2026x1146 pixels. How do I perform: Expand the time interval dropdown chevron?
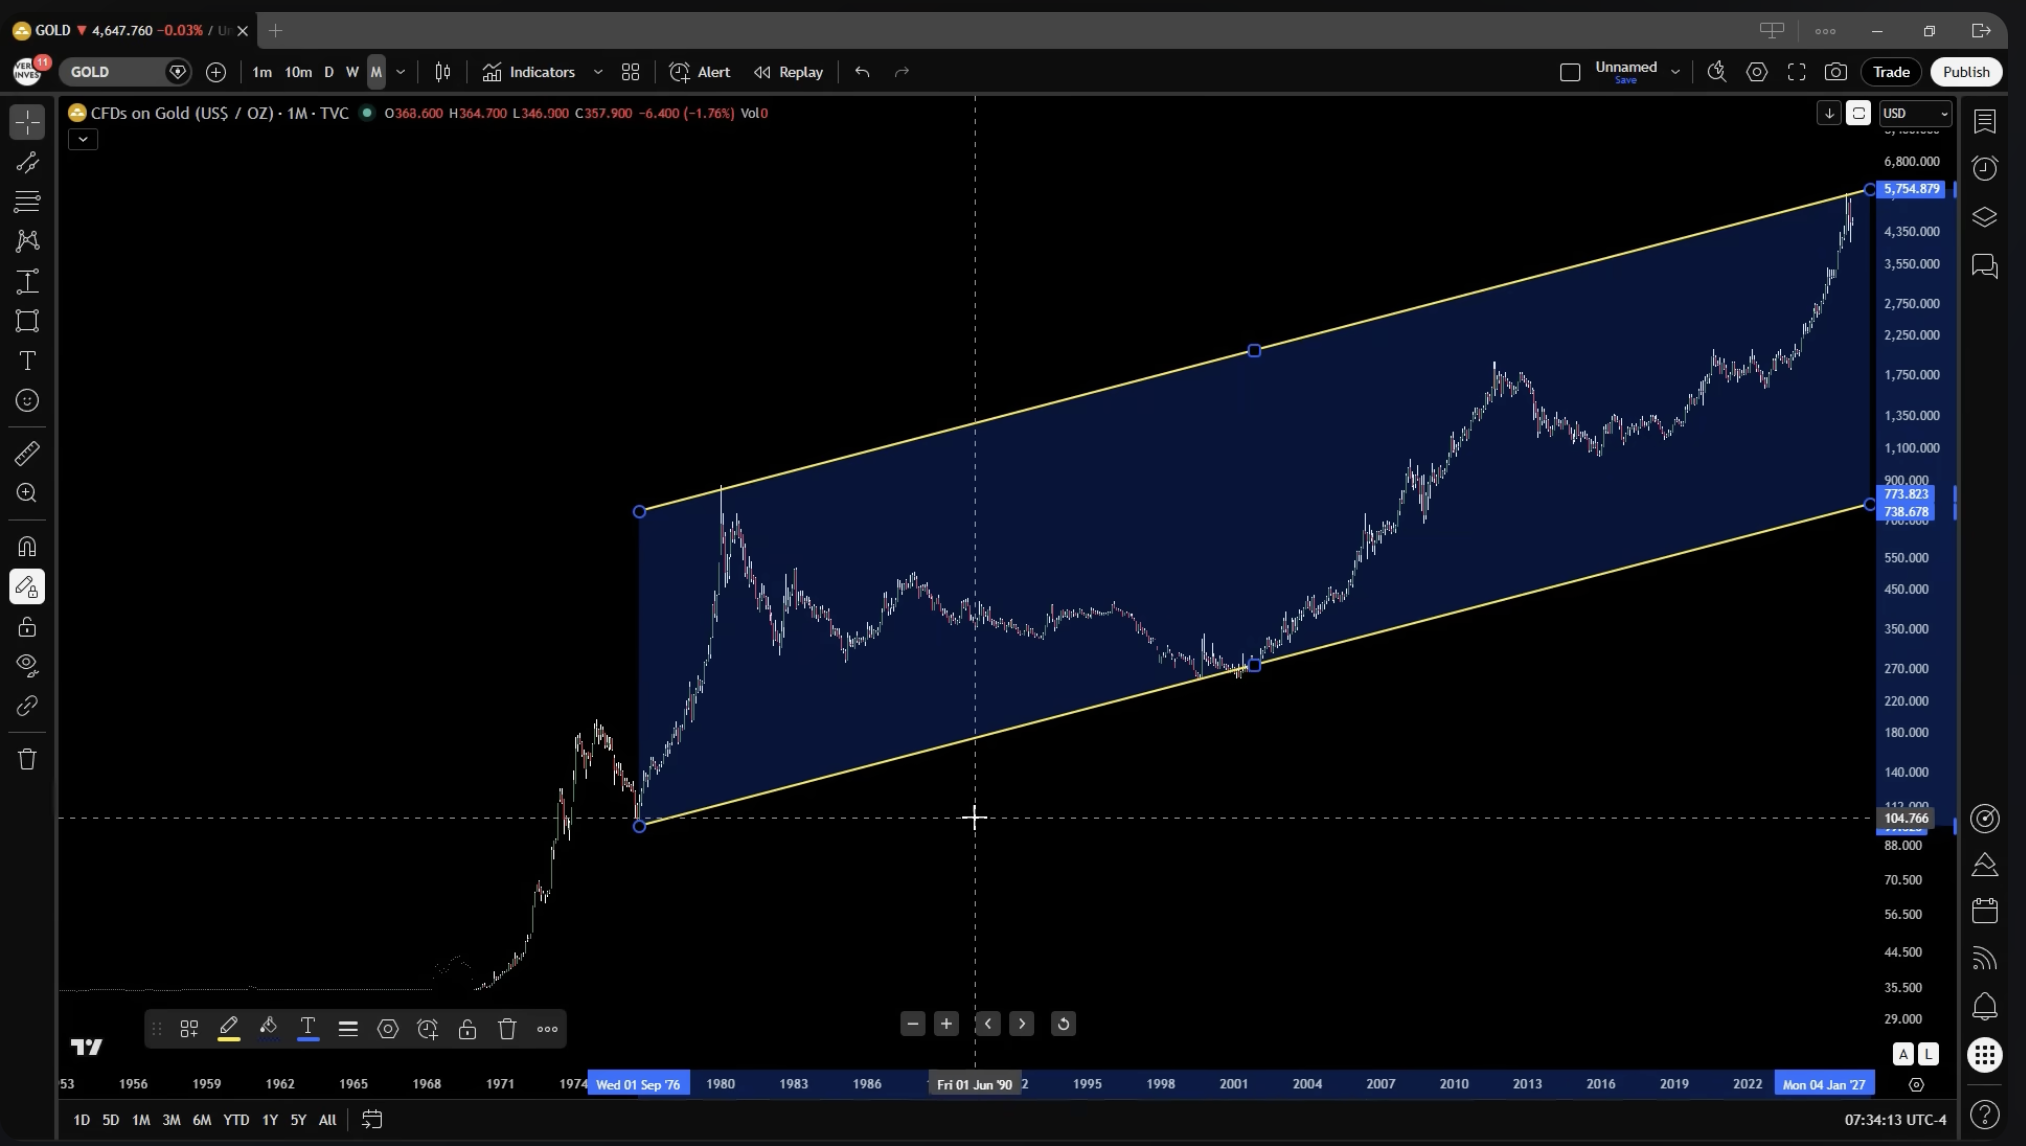pos(401,72)
